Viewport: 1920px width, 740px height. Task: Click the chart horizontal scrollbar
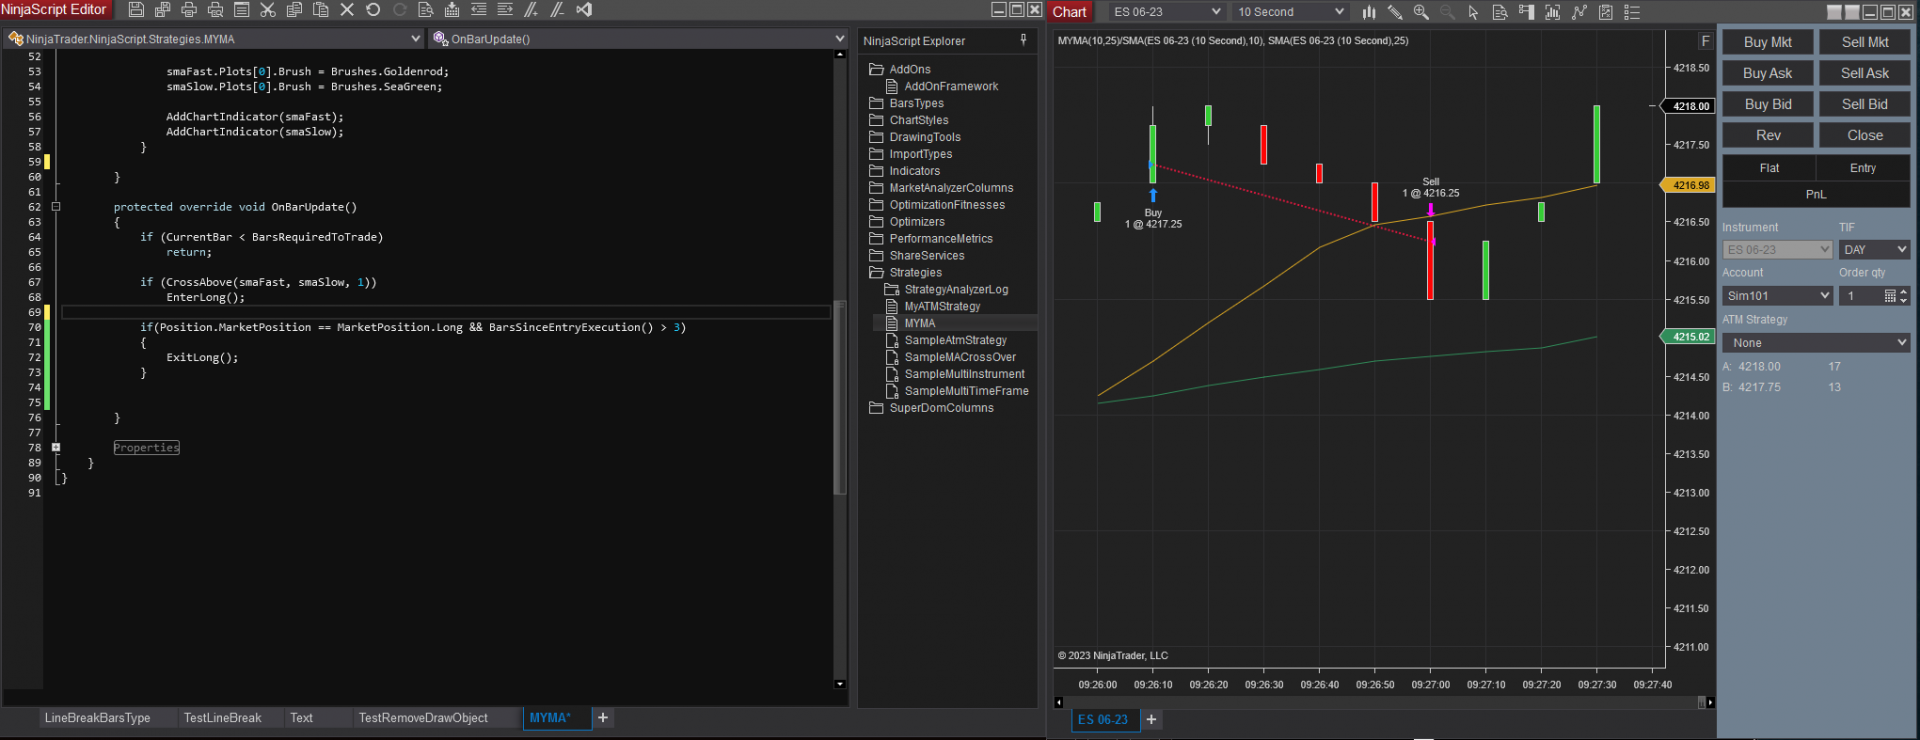click(x=1380, y=702)
